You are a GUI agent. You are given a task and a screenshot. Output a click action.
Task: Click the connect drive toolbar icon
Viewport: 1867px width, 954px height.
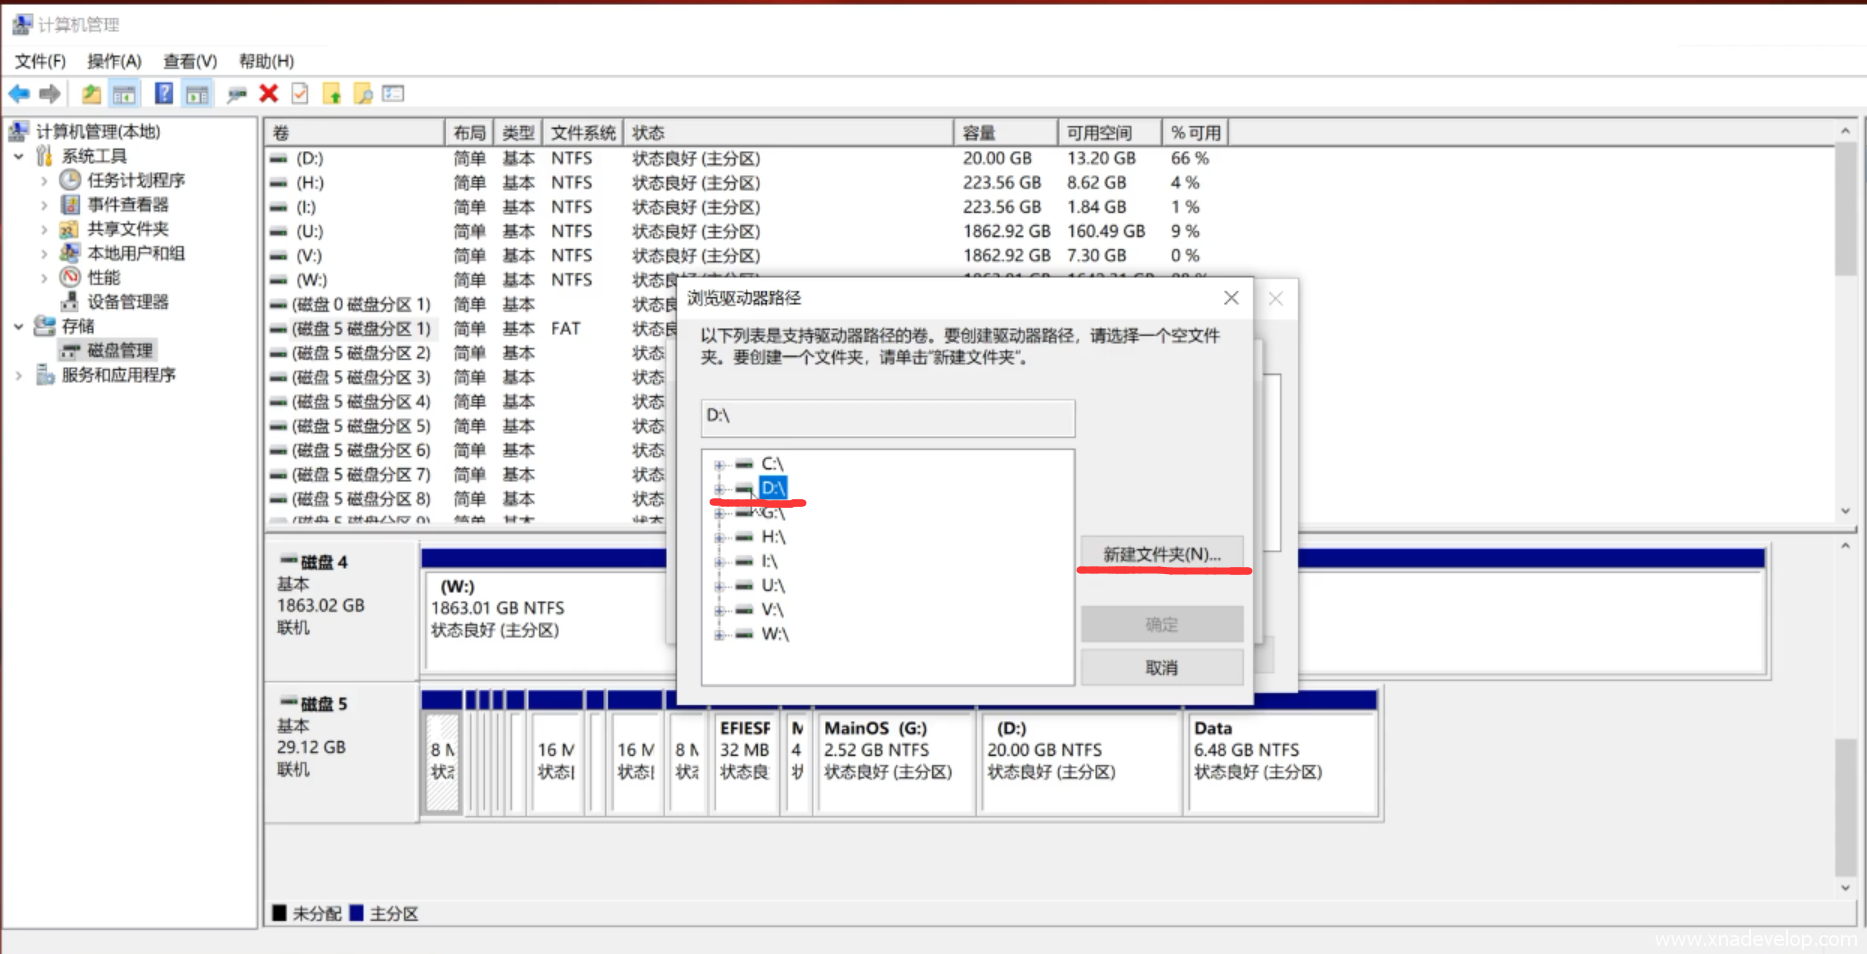(x=236, y=94)
